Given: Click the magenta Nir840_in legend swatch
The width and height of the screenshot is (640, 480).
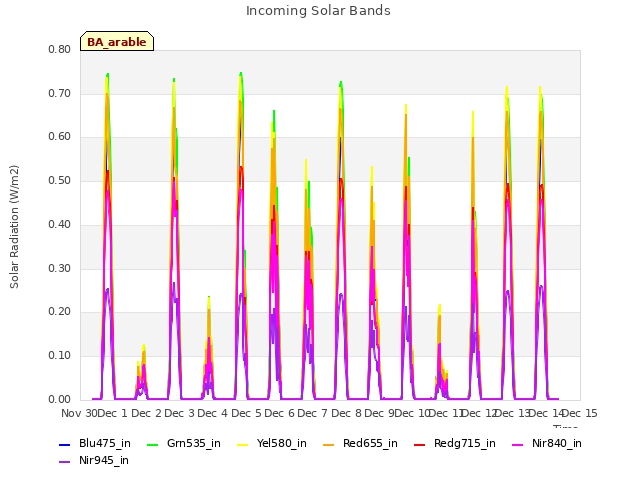Looking at the screenshot, I should 518,444.
